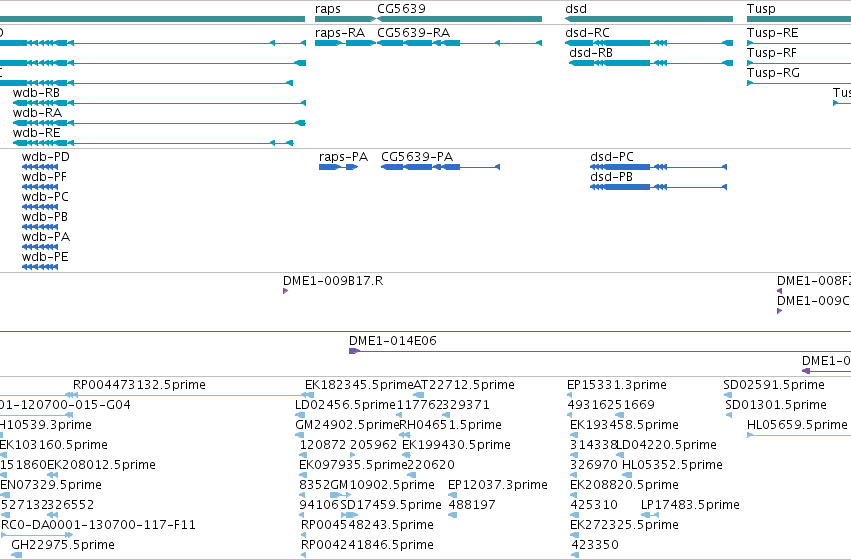
Task: Click the EK193458.5prime EST label
Action: coord(624,425)
